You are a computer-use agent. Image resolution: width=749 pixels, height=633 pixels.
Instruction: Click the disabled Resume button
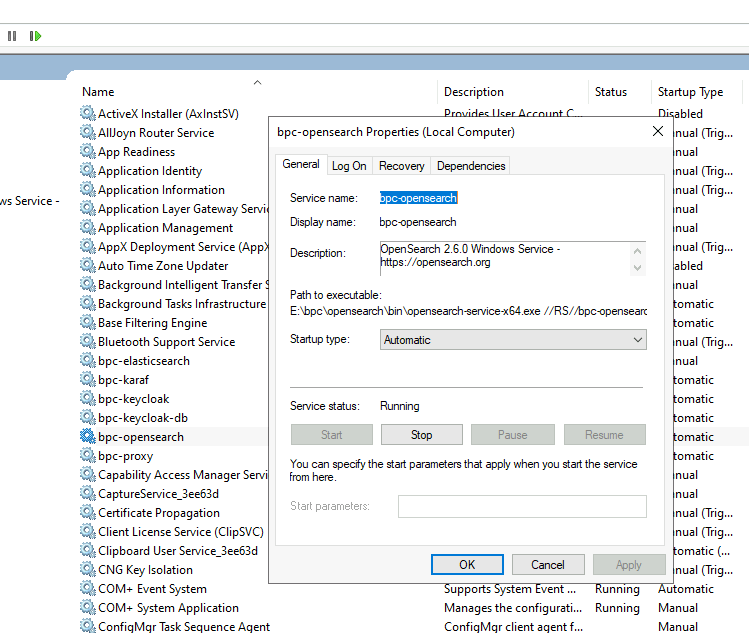(x=604, y=435)
